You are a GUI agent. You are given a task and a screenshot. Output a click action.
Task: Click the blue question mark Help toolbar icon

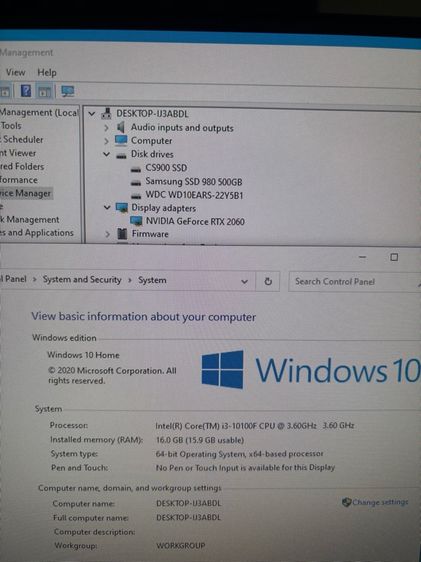(26, 91)
